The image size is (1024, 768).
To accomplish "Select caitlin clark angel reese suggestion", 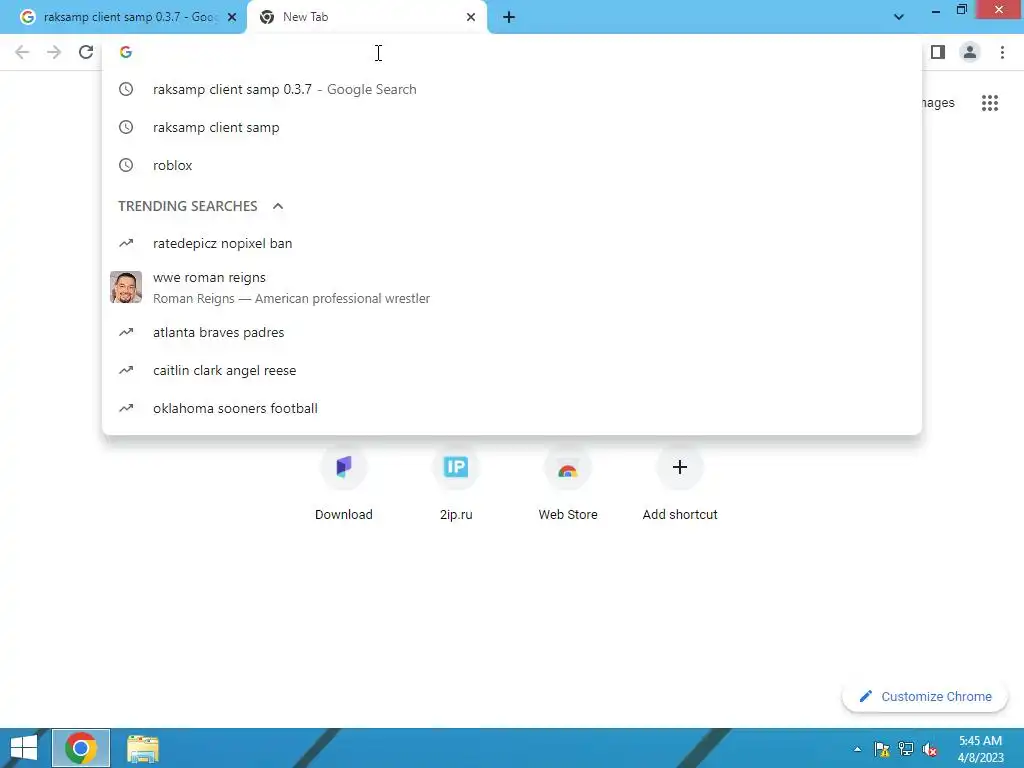I will coord(512,370).
